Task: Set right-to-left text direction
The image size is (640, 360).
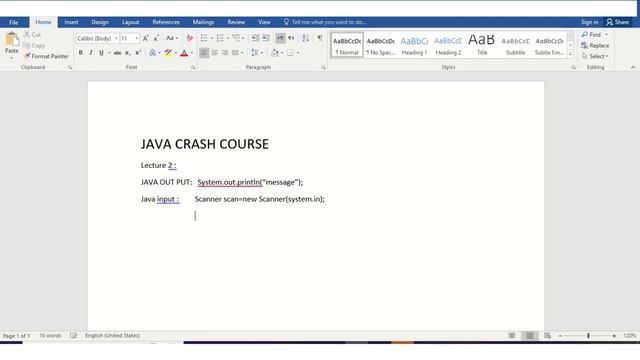Action: pos(291,38)
